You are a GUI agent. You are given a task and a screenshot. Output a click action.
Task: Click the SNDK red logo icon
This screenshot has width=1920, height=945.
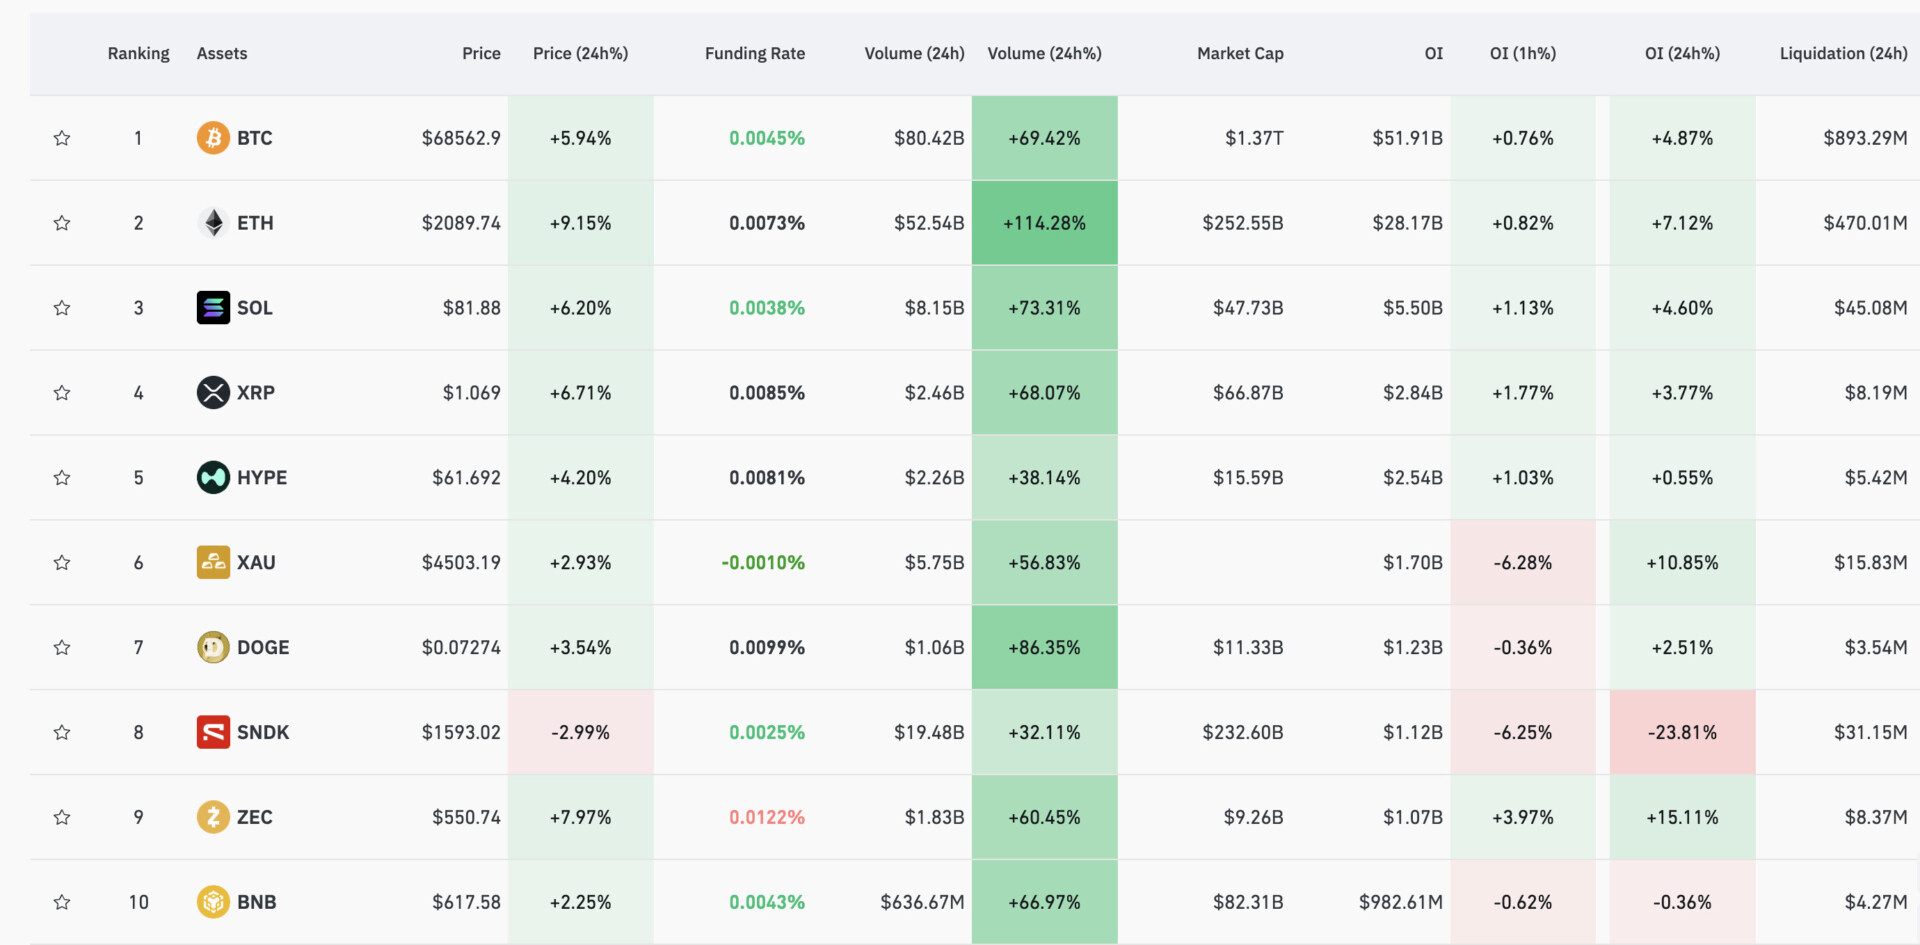click(x=213, y=732)
